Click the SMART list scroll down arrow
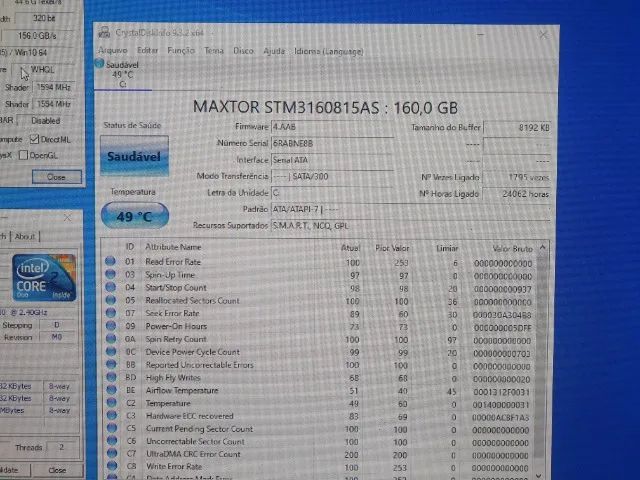This screenshot has height=480, width=640. (539, 476)
